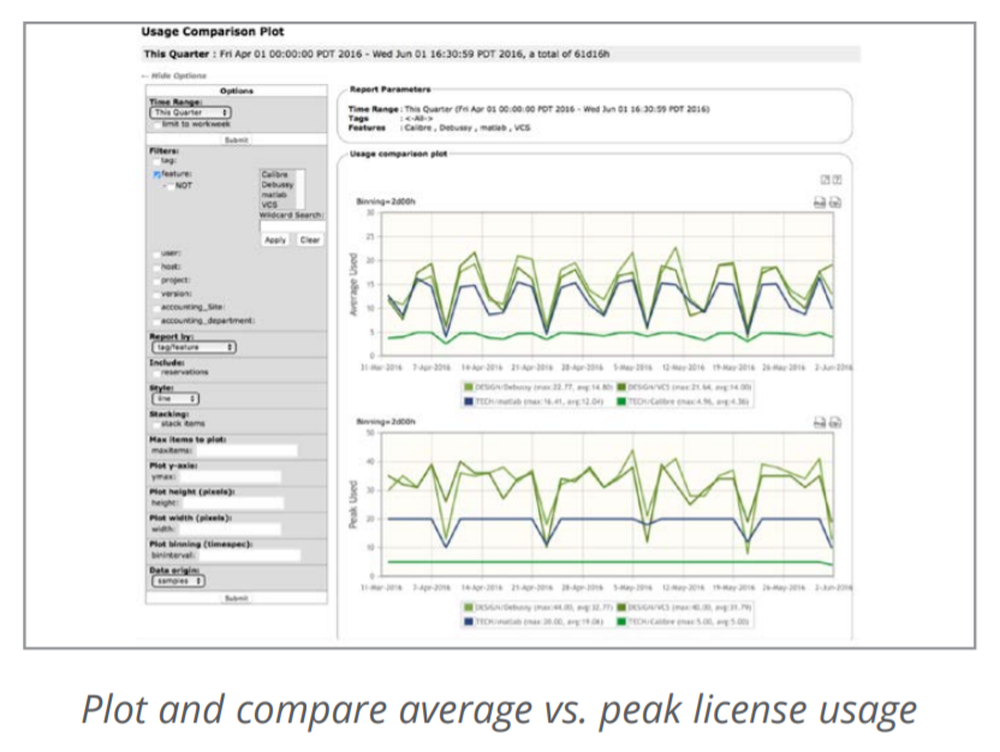Click the Wildcard Search input field
This screenshot has width=1000, height=752.
click(293, 226)
